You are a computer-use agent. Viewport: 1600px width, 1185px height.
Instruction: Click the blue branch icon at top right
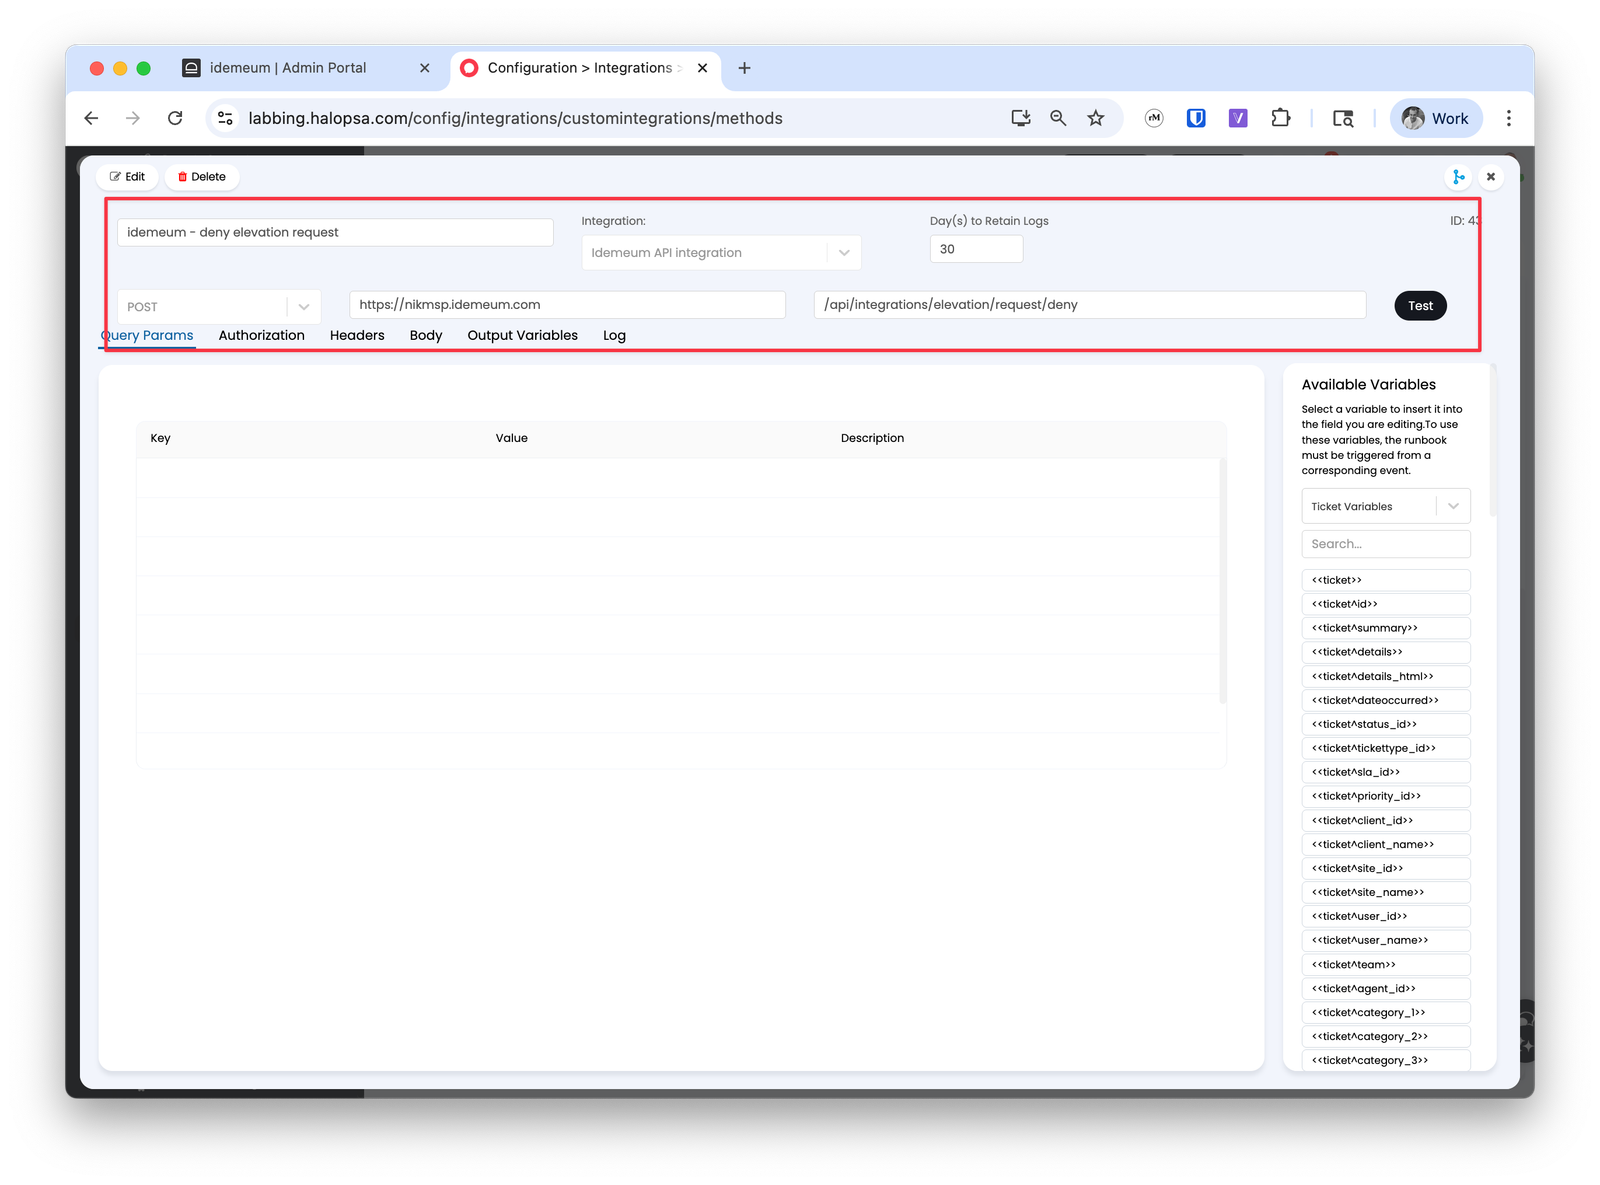[1458, 177]
